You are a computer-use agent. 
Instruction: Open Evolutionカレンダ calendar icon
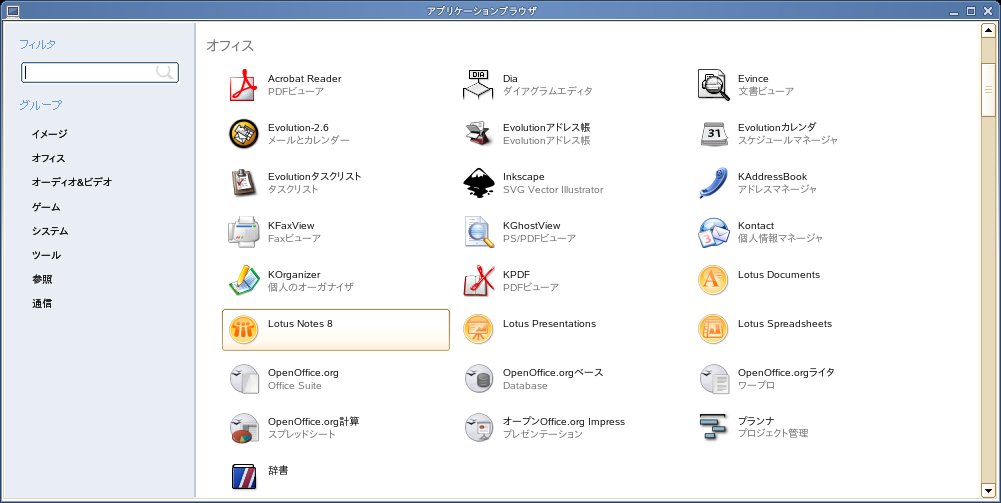713,134
